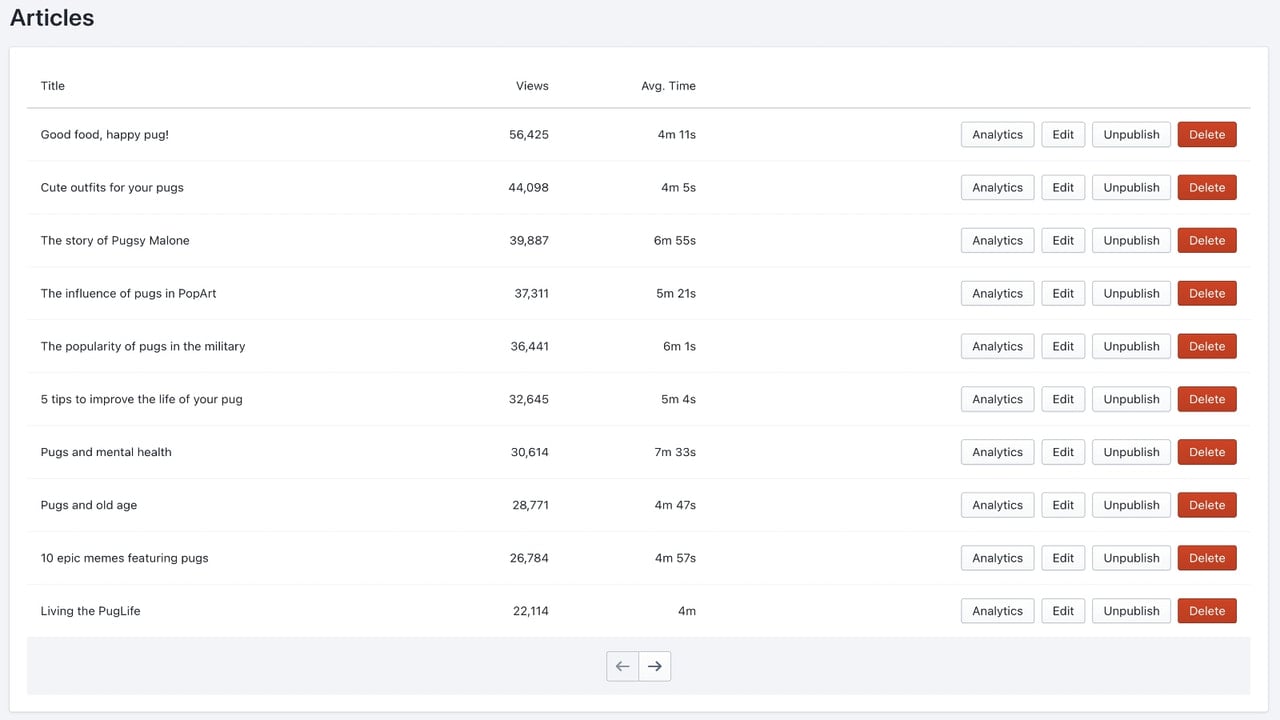Image resolution: width=1280 pixels, height=720 pixels.
Task: Edit 'Living the PugLife' article
Action: (1063, 612)
